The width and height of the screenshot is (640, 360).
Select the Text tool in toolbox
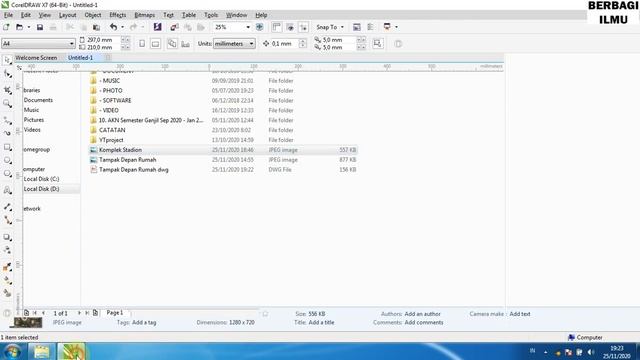(7, 190)
